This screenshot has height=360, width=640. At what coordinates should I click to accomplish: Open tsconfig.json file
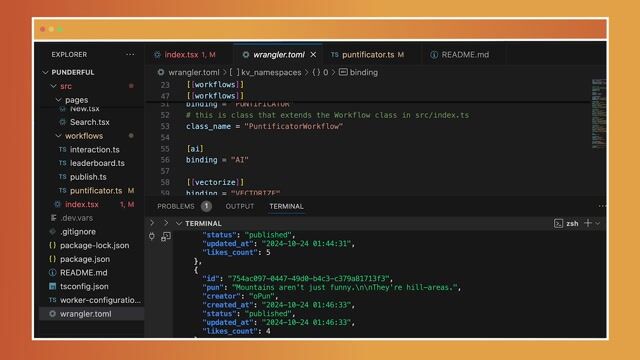pyautogui.click(x=84, y=287)
